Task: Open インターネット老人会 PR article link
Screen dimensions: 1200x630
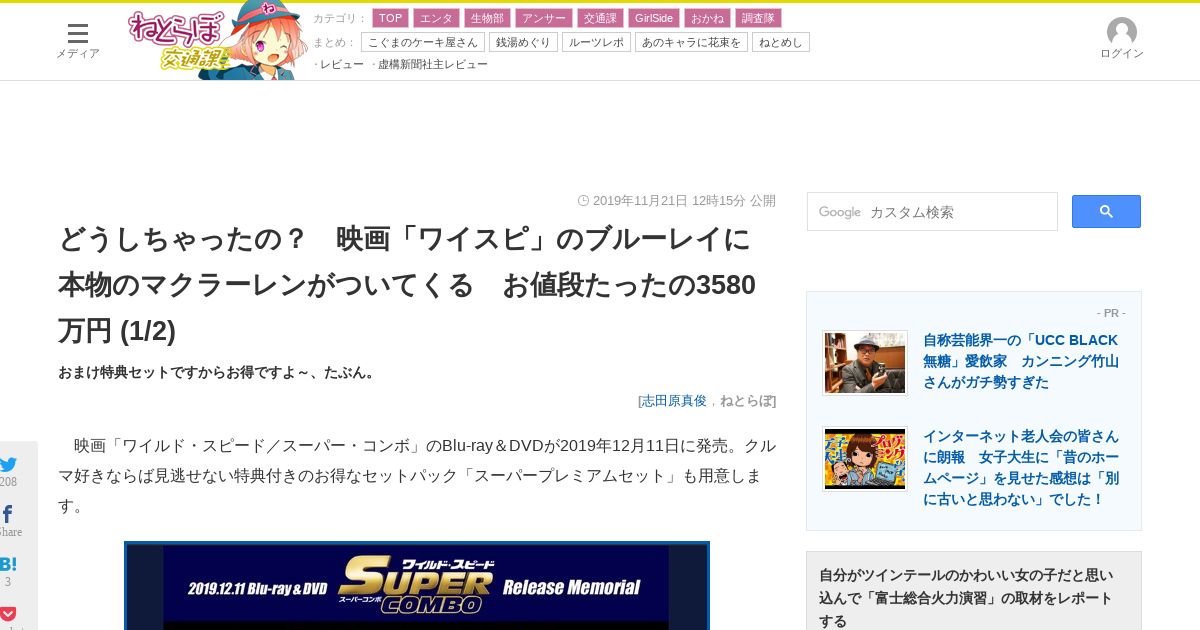Action: coord(1021,467)
